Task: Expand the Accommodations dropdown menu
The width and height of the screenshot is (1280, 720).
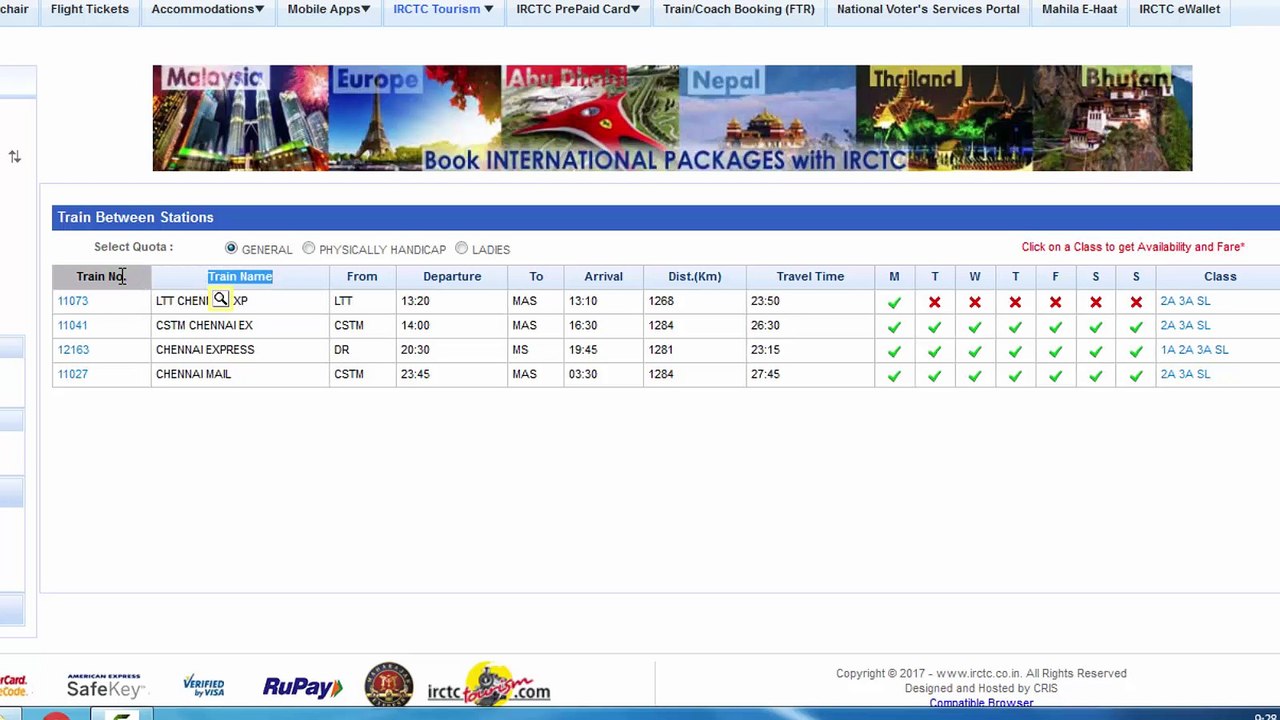Action: pyautogui.click(x=208, y=9)
